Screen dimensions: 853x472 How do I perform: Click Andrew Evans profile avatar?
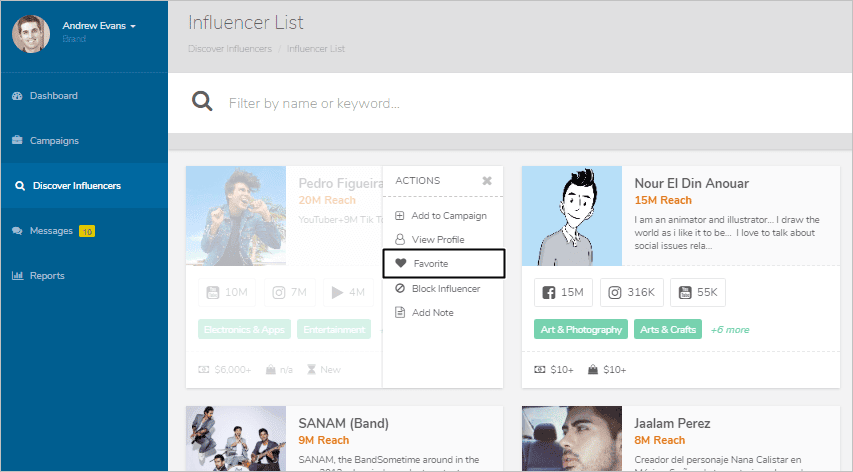pyautogui.click(x=31, y=34)
